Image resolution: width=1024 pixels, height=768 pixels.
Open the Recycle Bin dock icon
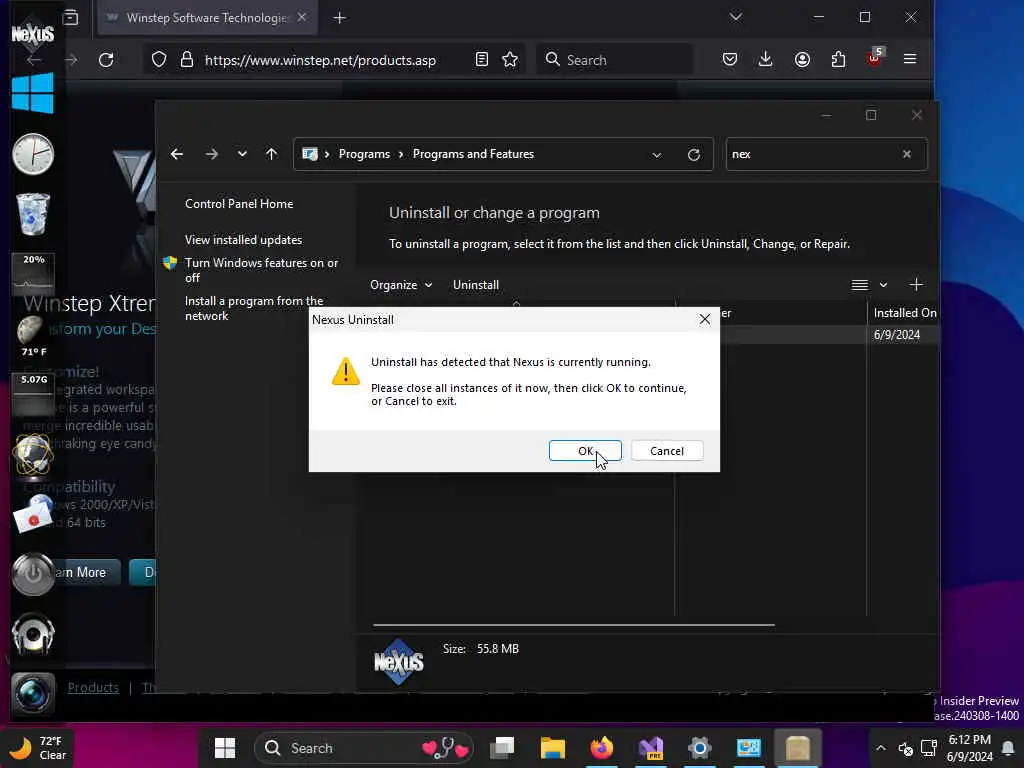[x=33, y=214]
